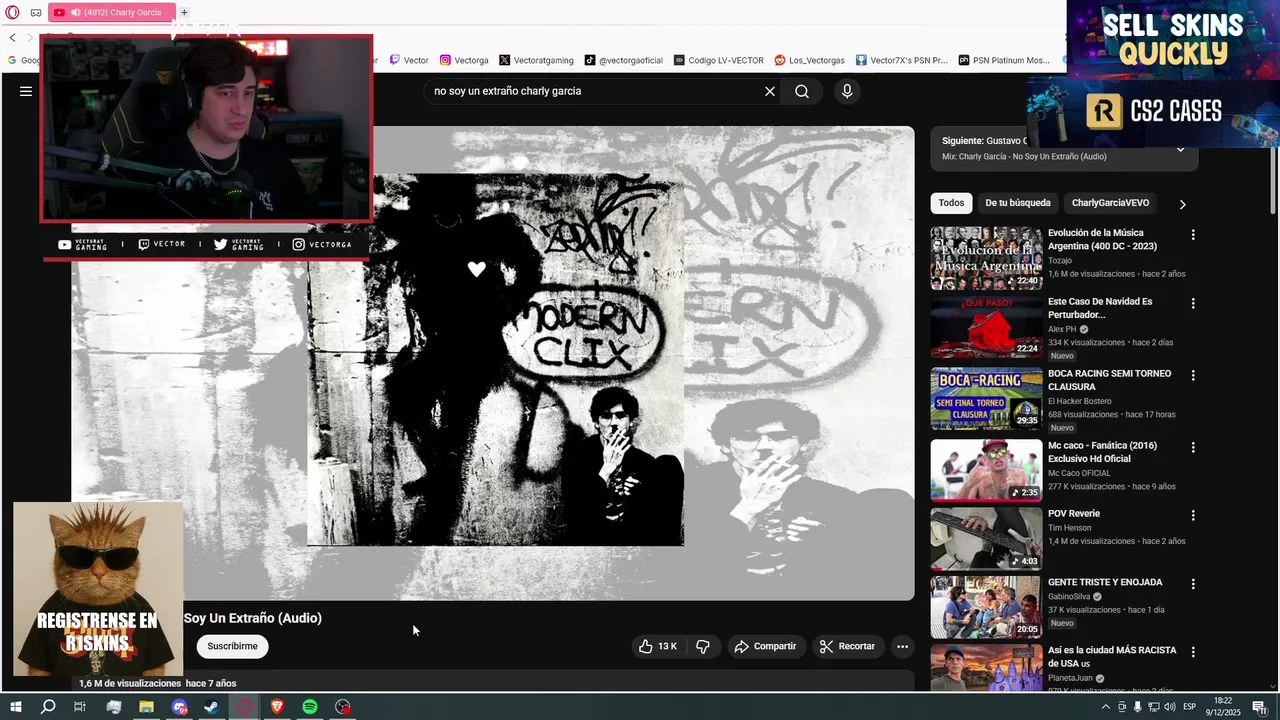Open options for Evolución de la Música Argentina
This screenshot has height=720, width=1280.
coord(1192,235)
